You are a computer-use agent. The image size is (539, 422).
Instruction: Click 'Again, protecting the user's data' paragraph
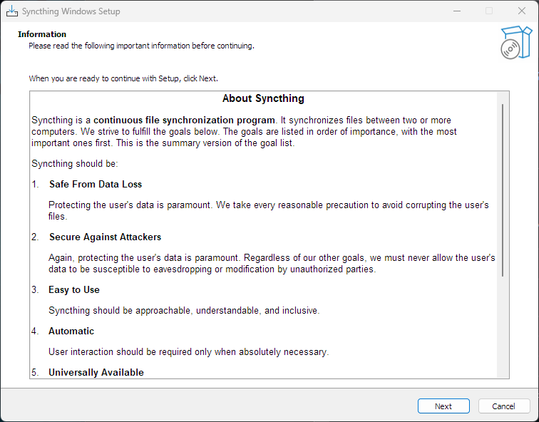coord(272,263)
